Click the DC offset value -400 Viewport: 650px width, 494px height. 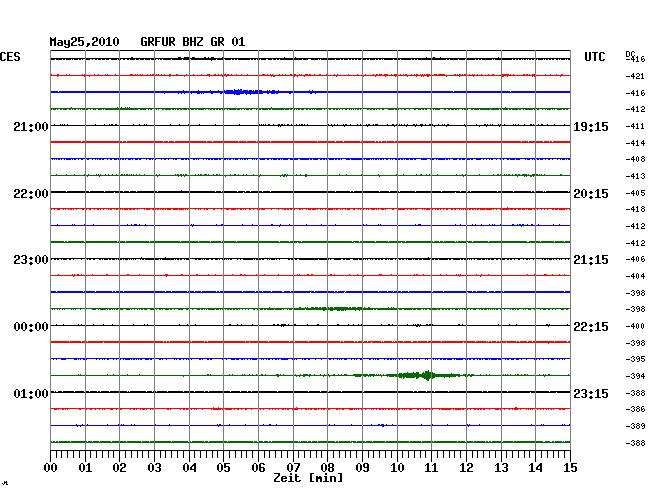[635, 326]
